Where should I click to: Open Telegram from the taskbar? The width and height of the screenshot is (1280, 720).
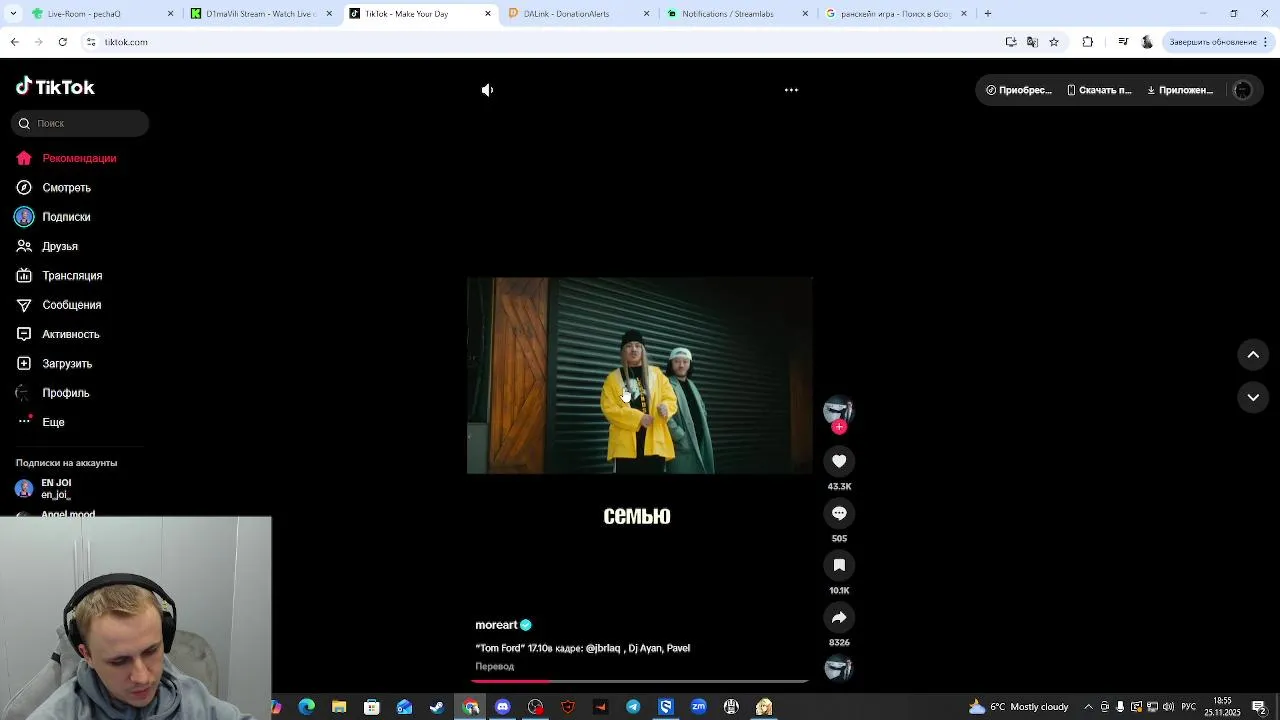[633, 707]
